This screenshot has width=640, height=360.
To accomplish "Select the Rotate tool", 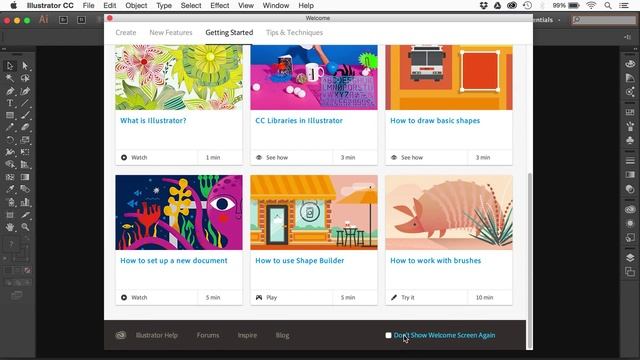I will 10,140.
